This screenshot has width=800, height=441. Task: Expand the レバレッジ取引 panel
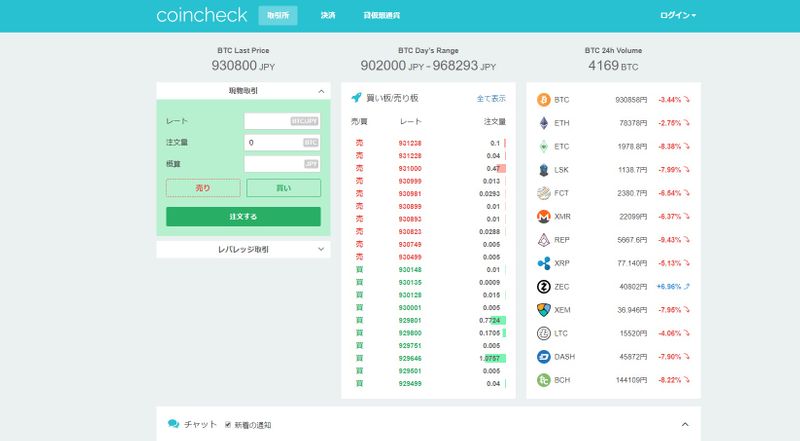(x=243, y=250)
